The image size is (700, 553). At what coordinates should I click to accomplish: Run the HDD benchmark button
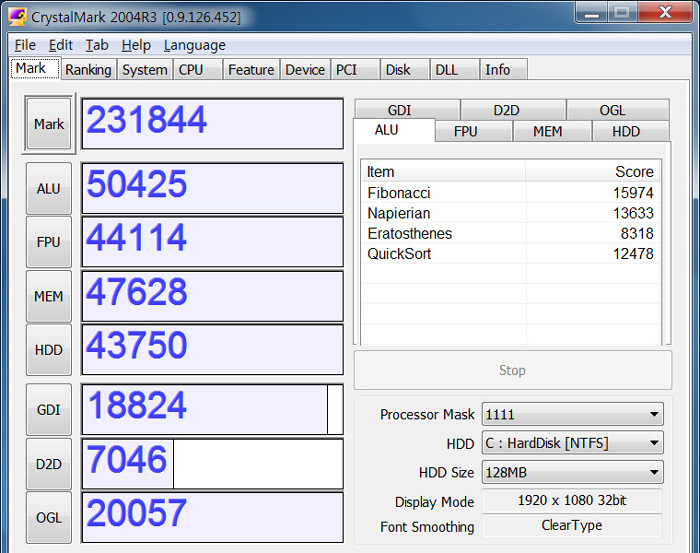tap(49, 350)
